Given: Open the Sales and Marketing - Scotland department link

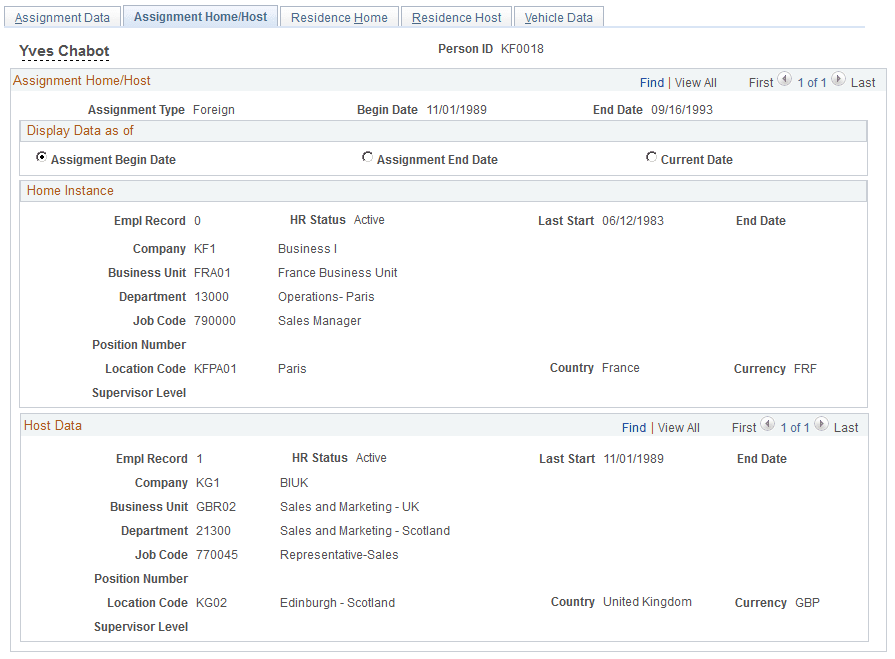Looking at the screenshot, I should coord(365,530).
